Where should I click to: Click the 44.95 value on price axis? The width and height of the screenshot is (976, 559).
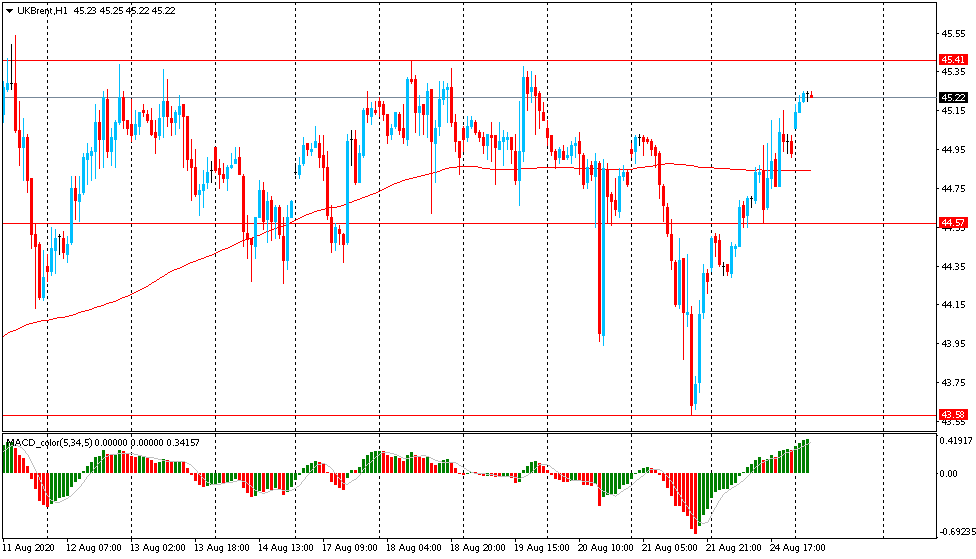[x=952, y=150]
